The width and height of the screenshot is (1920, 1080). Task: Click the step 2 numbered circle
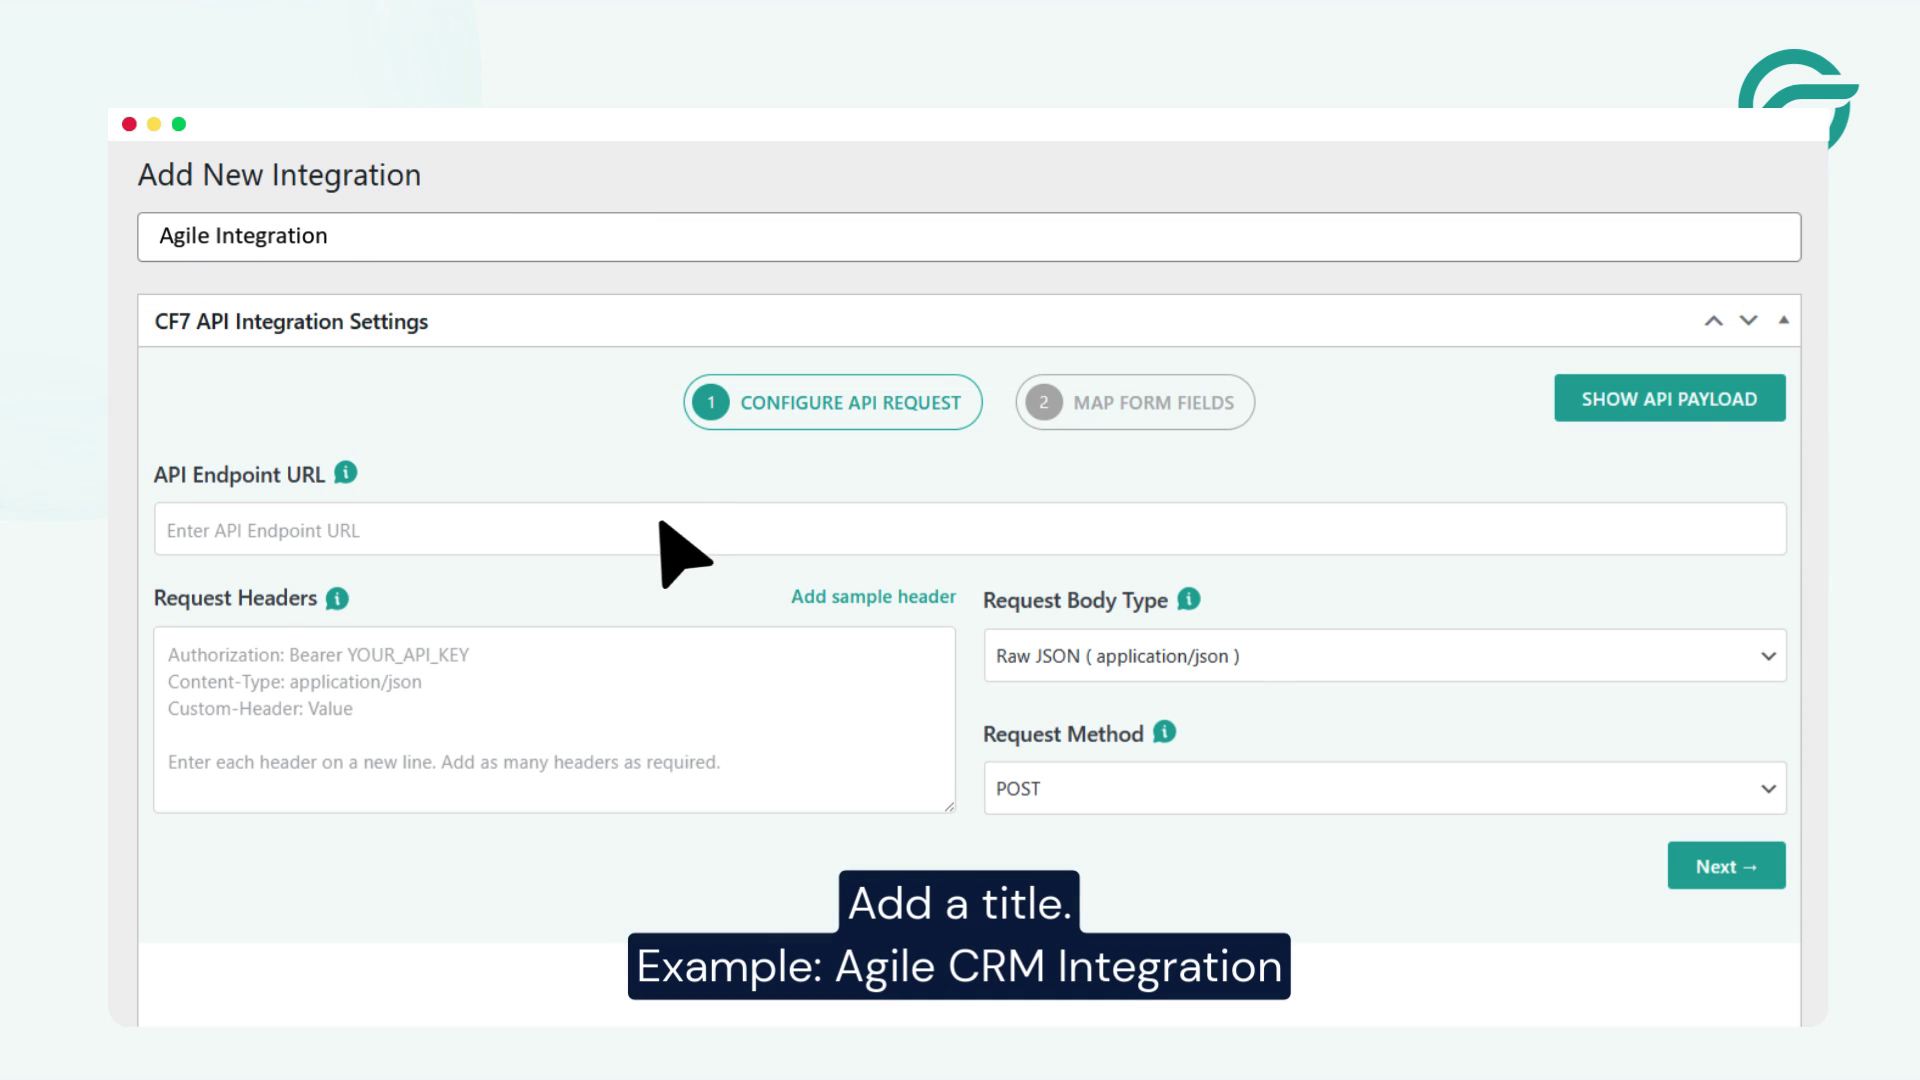click(1043, 402)
